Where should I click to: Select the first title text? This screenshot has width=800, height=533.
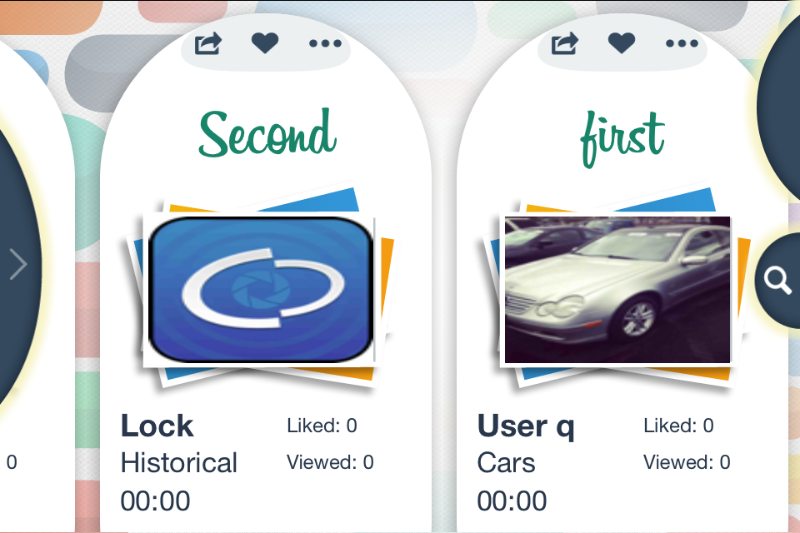622,138
